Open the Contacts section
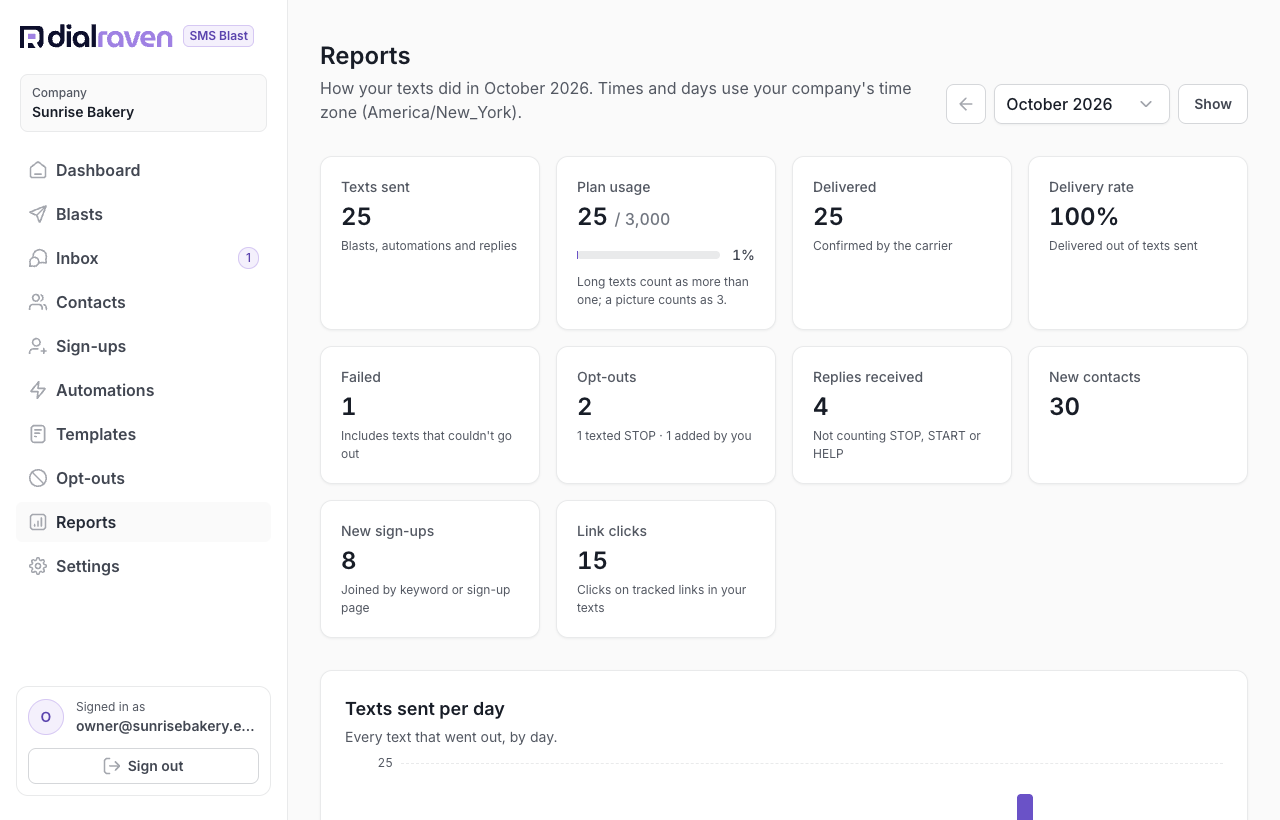 click(143, 302)
